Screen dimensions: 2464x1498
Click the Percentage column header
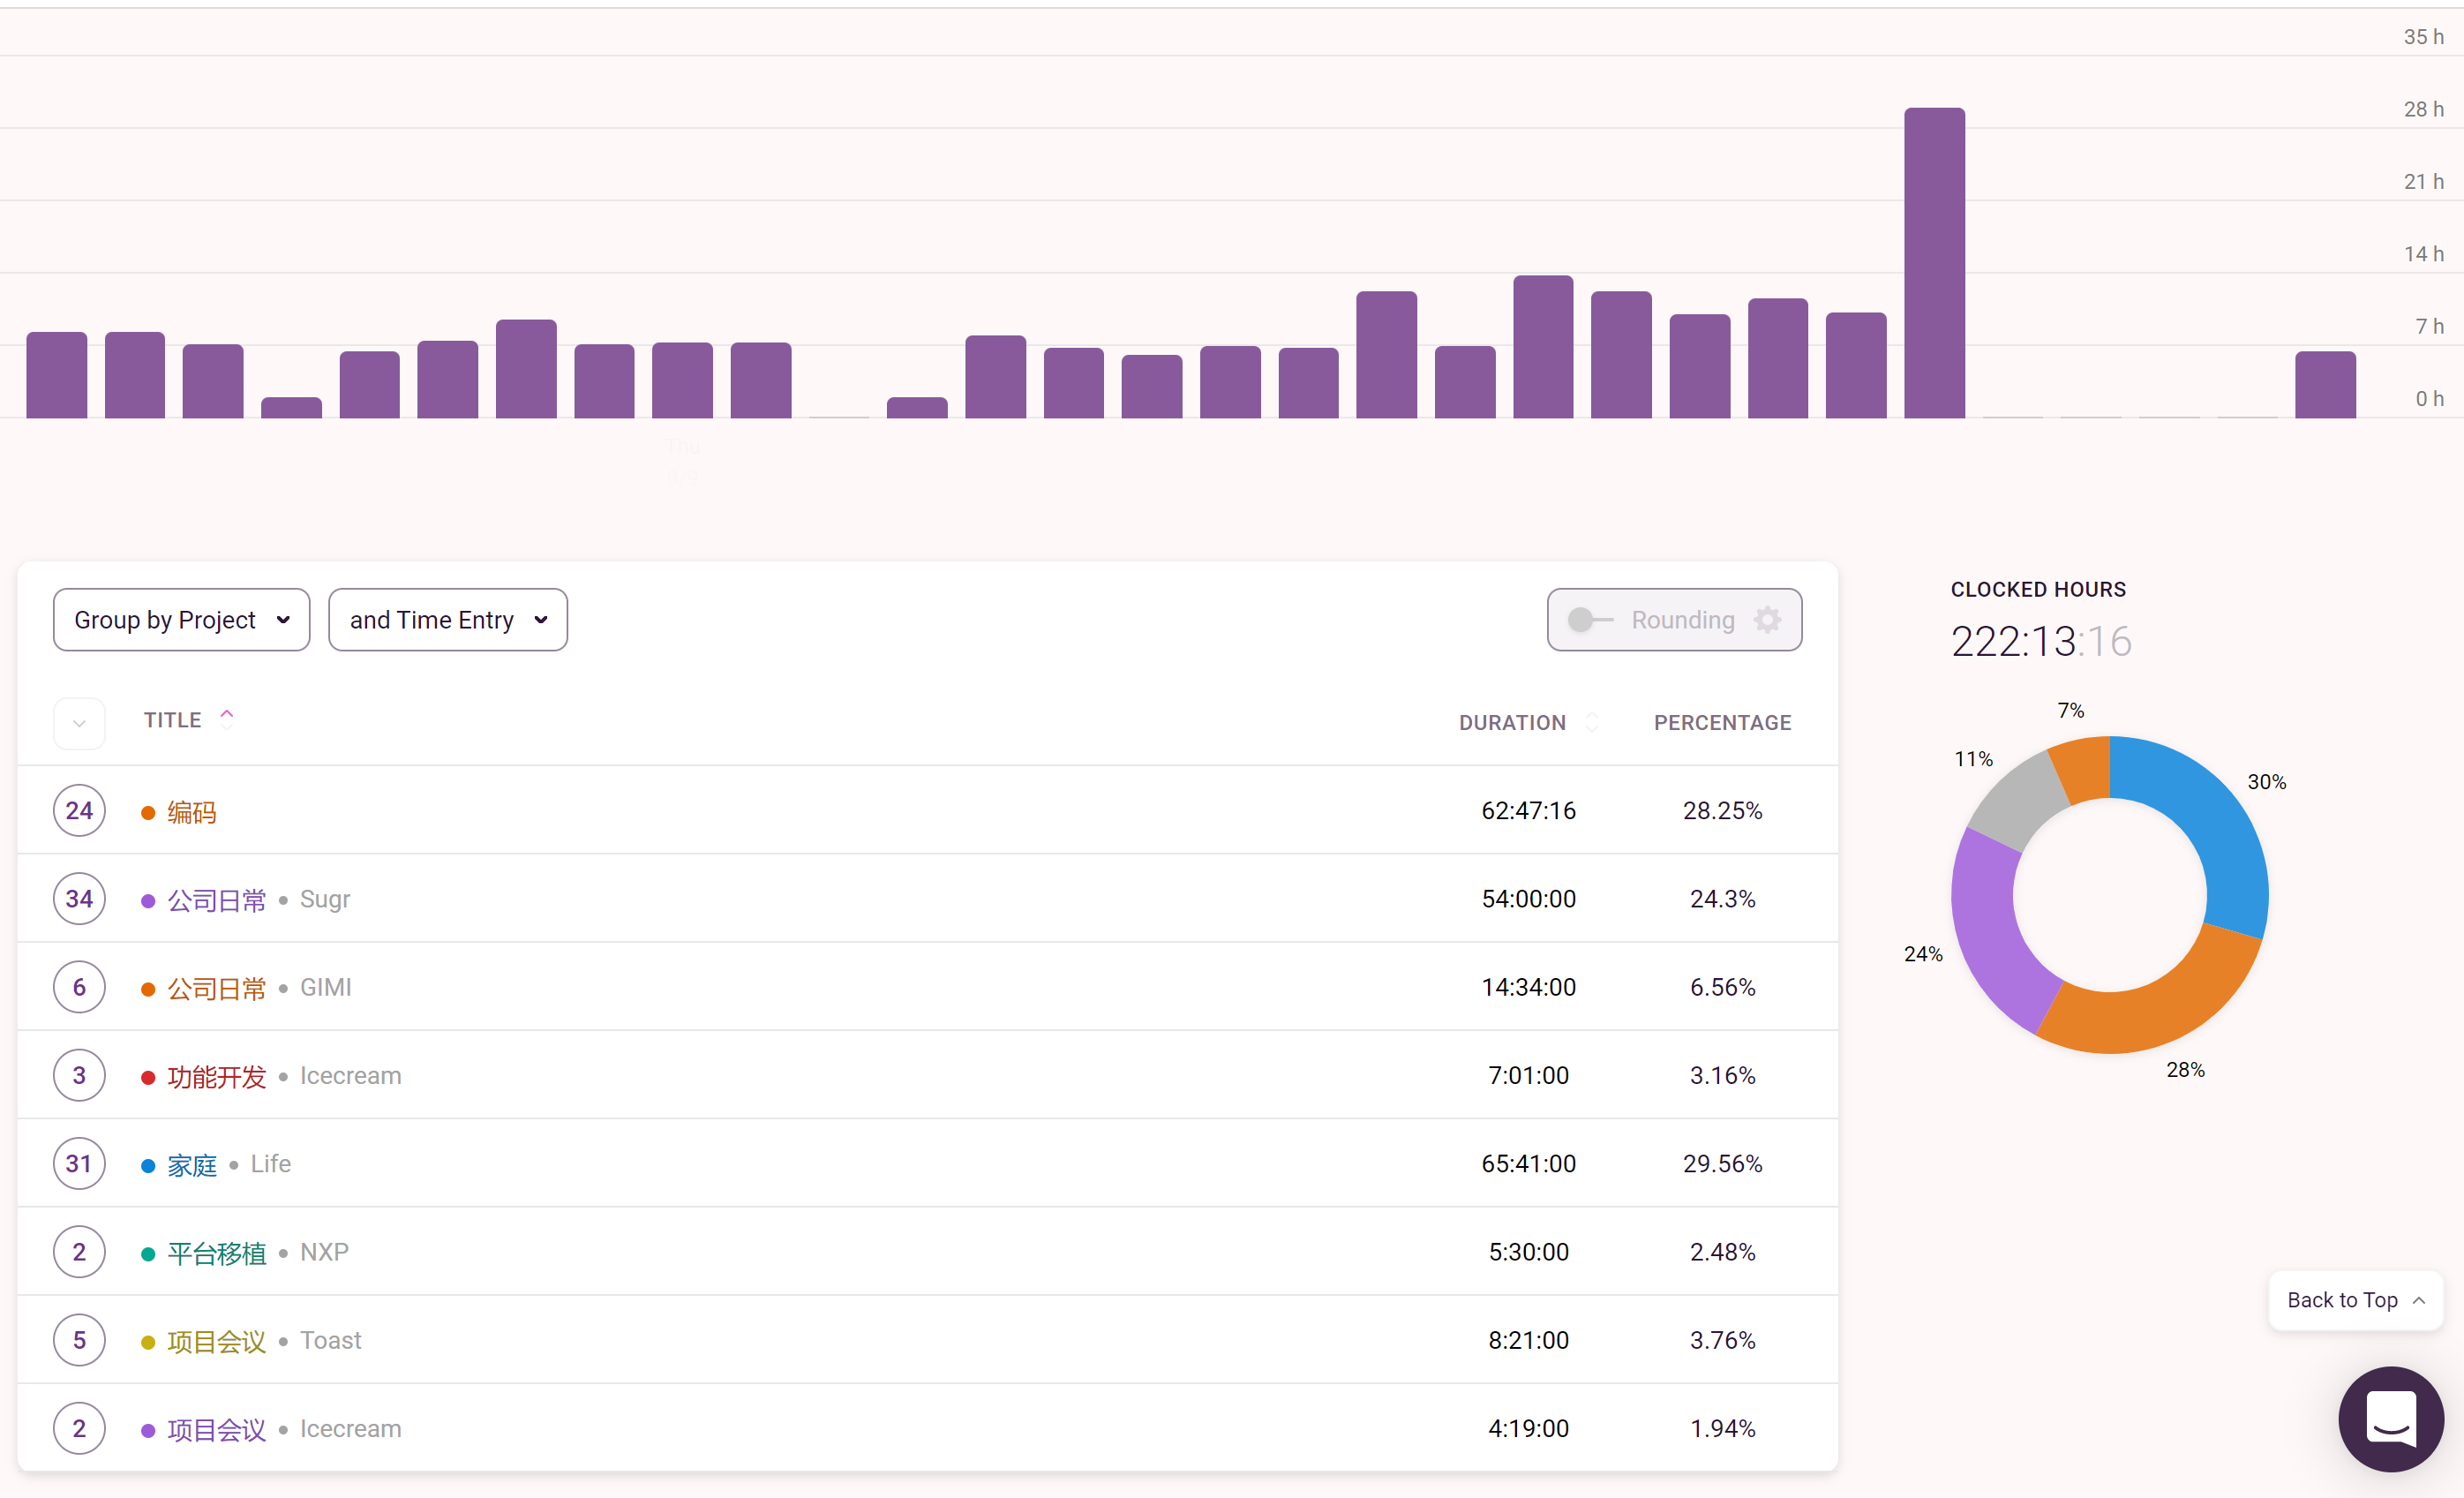click(1722, 722)
